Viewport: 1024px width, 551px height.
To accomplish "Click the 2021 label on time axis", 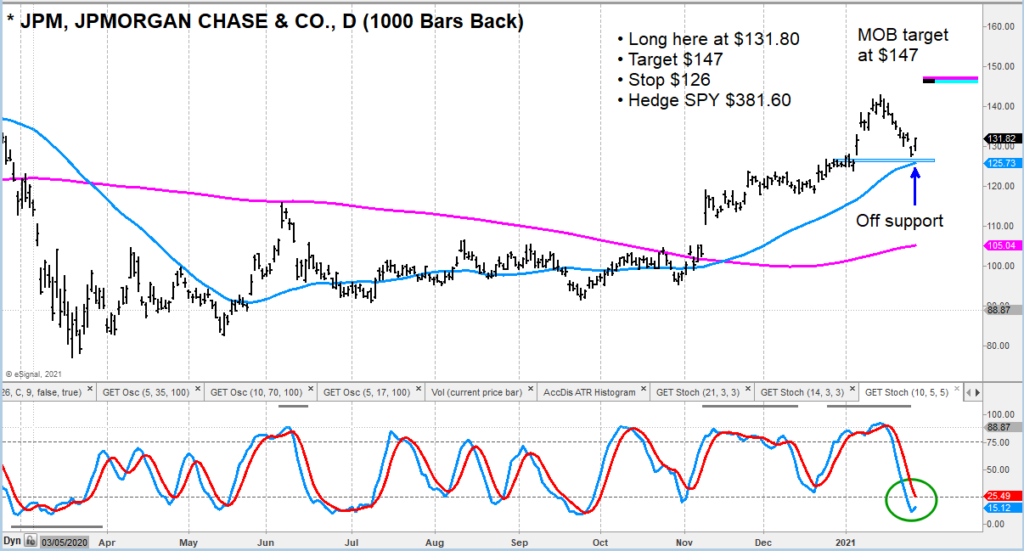I will (846, 543).
